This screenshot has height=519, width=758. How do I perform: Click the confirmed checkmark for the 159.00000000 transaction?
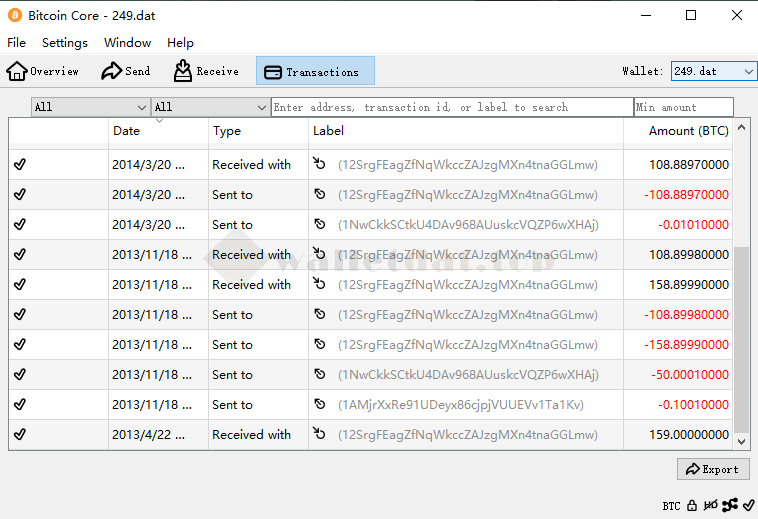tap(20, 435)
